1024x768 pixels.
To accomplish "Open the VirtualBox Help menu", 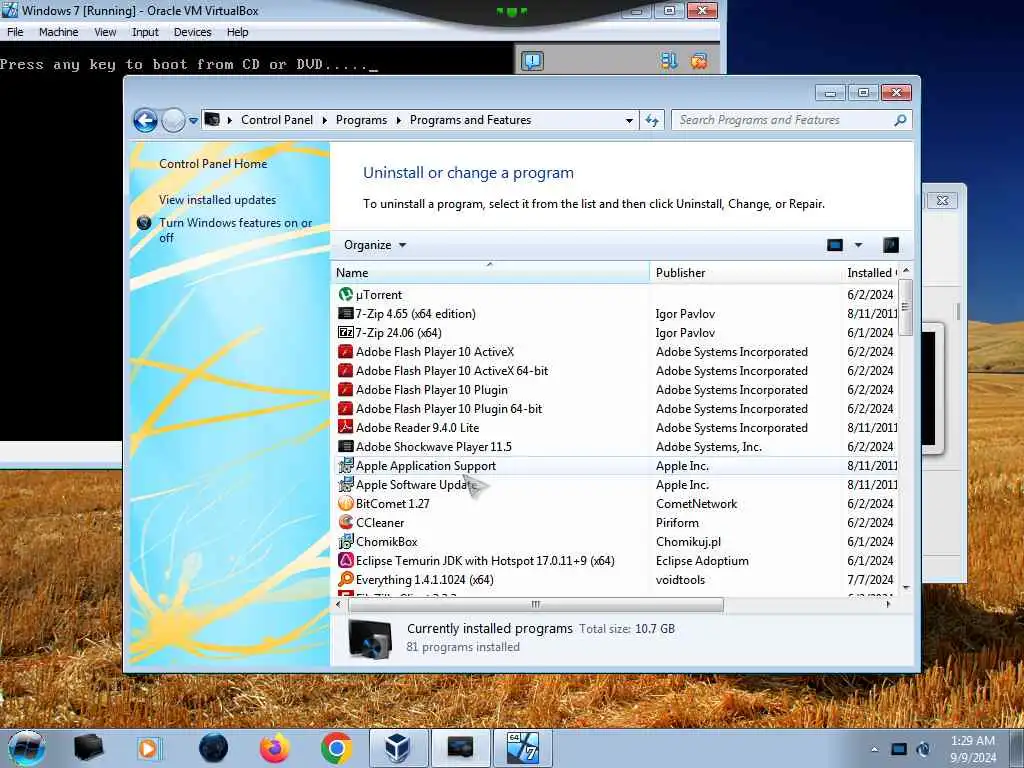I will tap(238, 32).
